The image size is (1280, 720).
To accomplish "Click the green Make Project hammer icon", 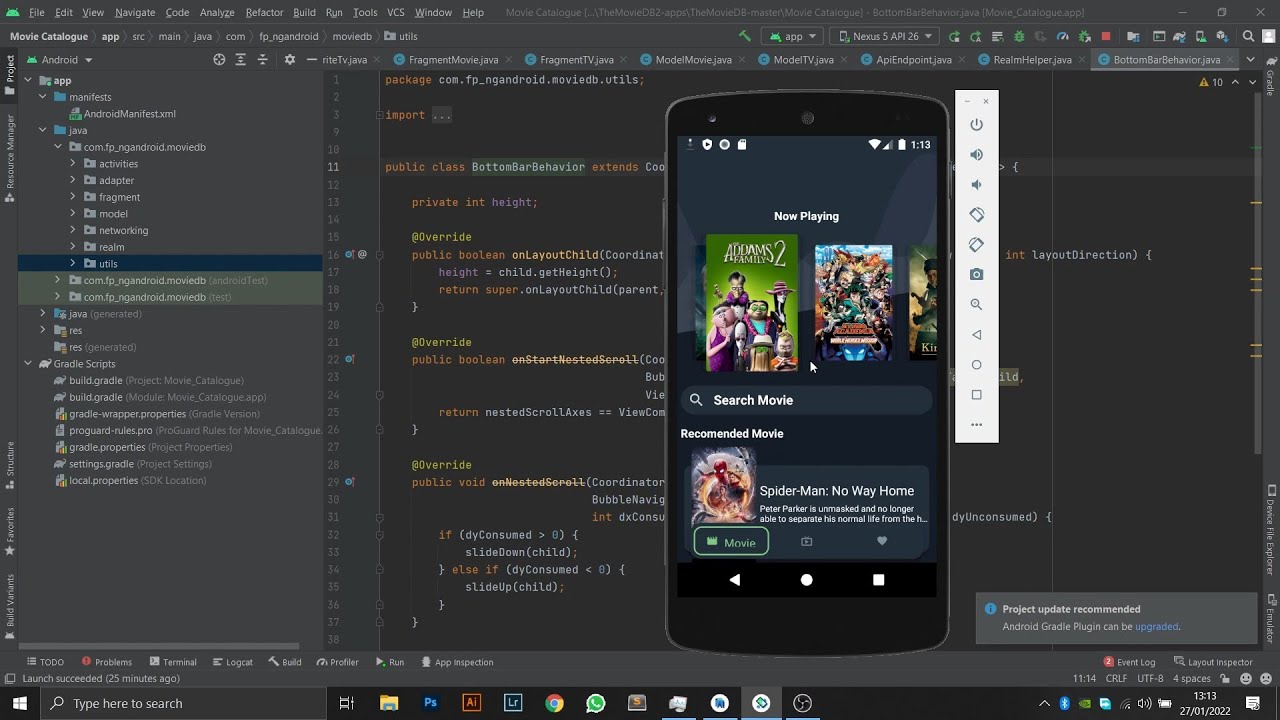I will pyautogui.click(x=744, y=36).
